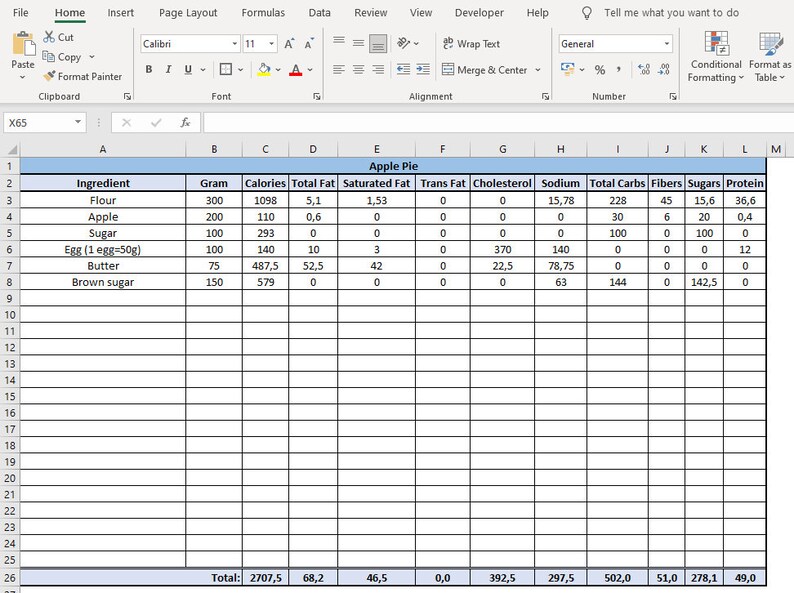
Task: Open the Calibri font name dropdown
Action: pos(234,44)
